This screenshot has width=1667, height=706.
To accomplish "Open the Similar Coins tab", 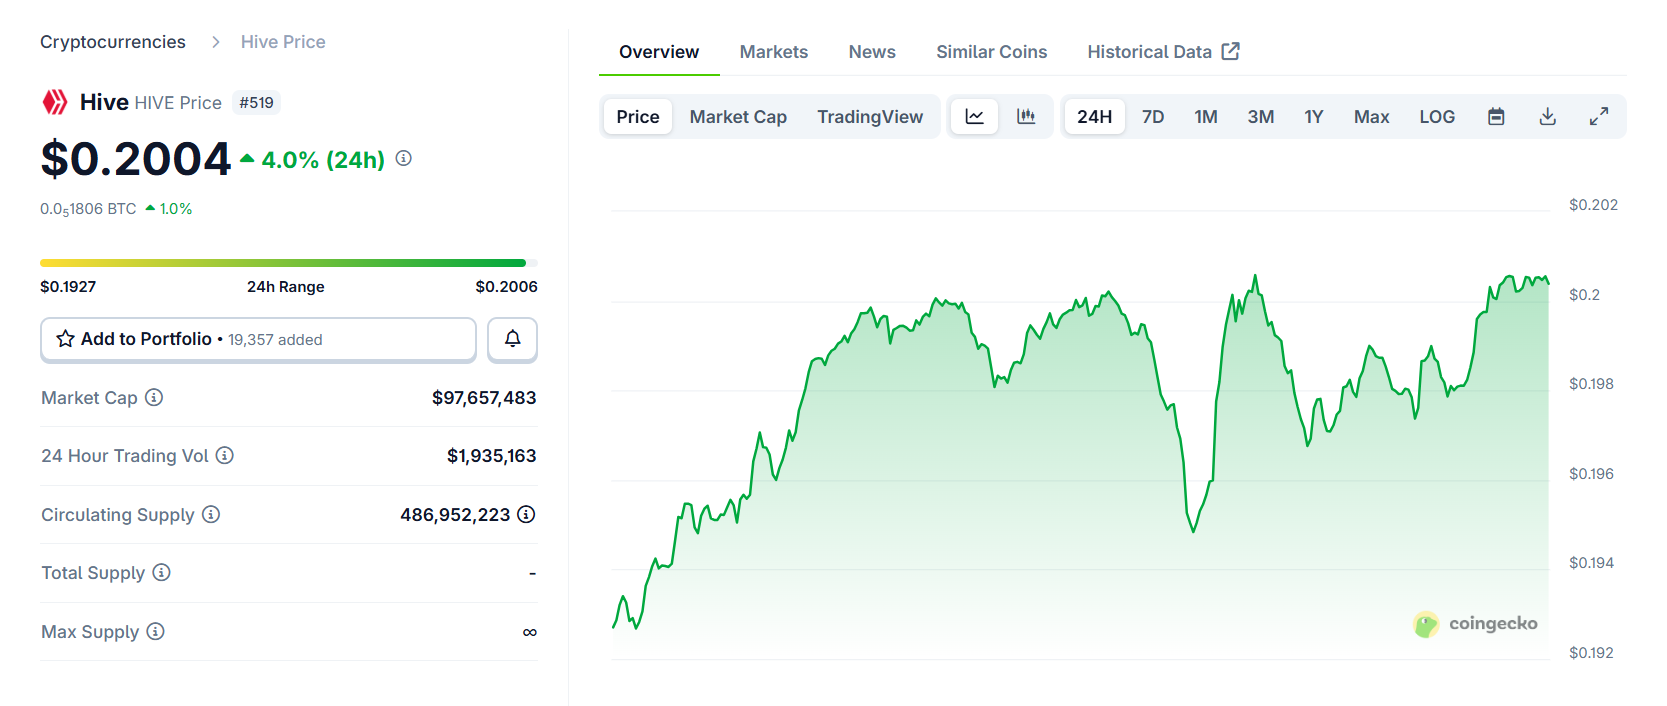I will coord(992,52).
